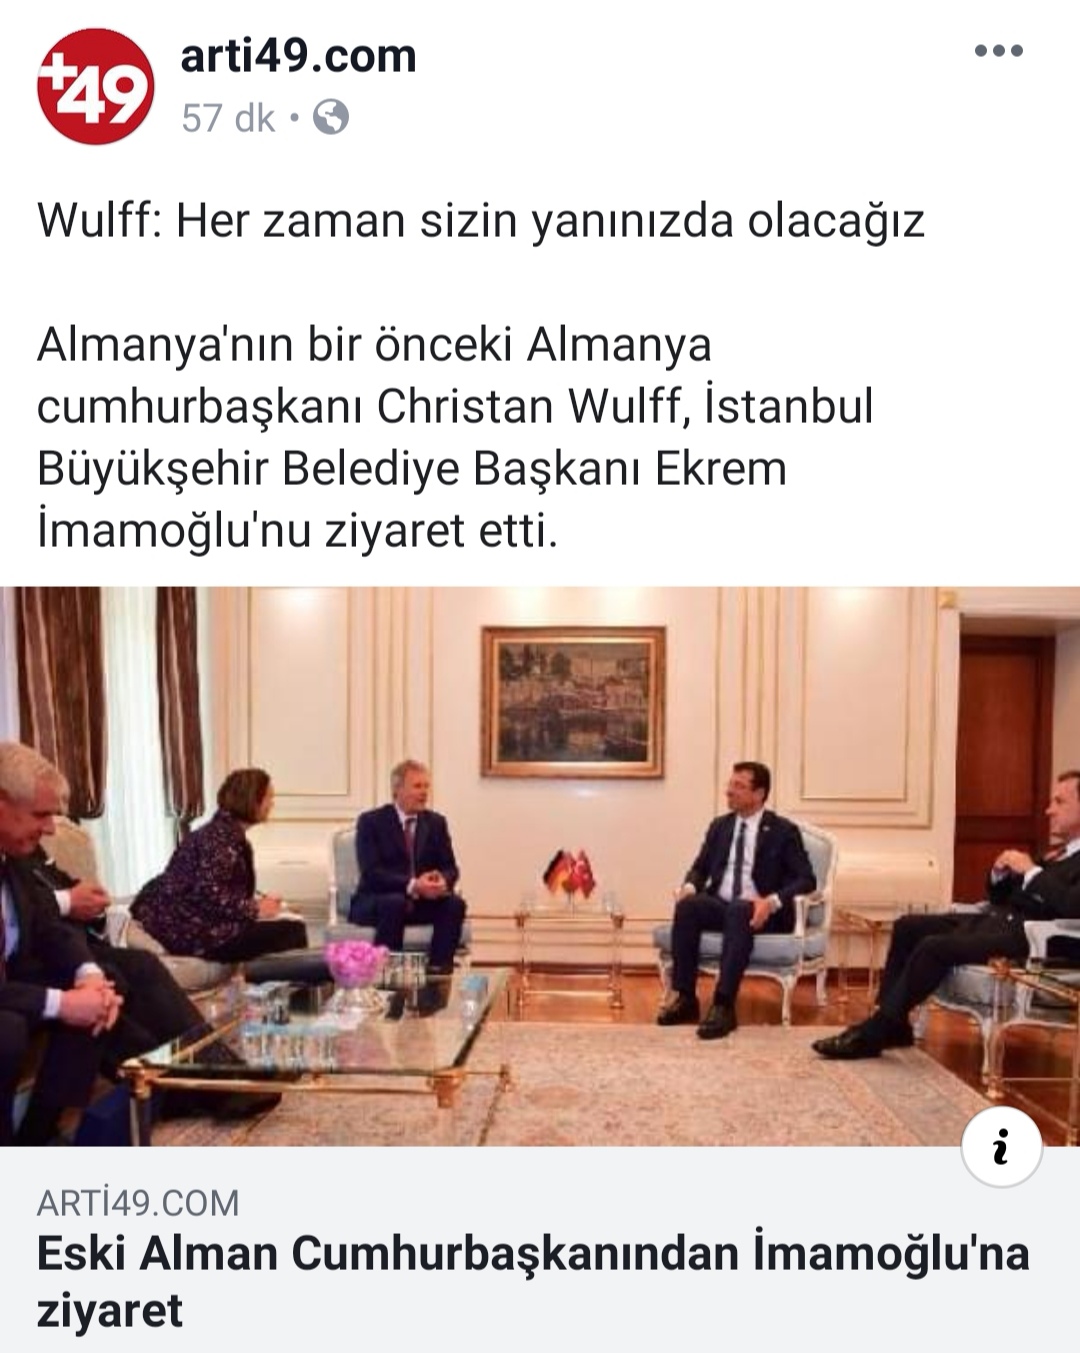The image size is (1080, 1353).
Task: Open the arti49 red logo avatar
Action: pyautogui.click(x=96, y=86)
